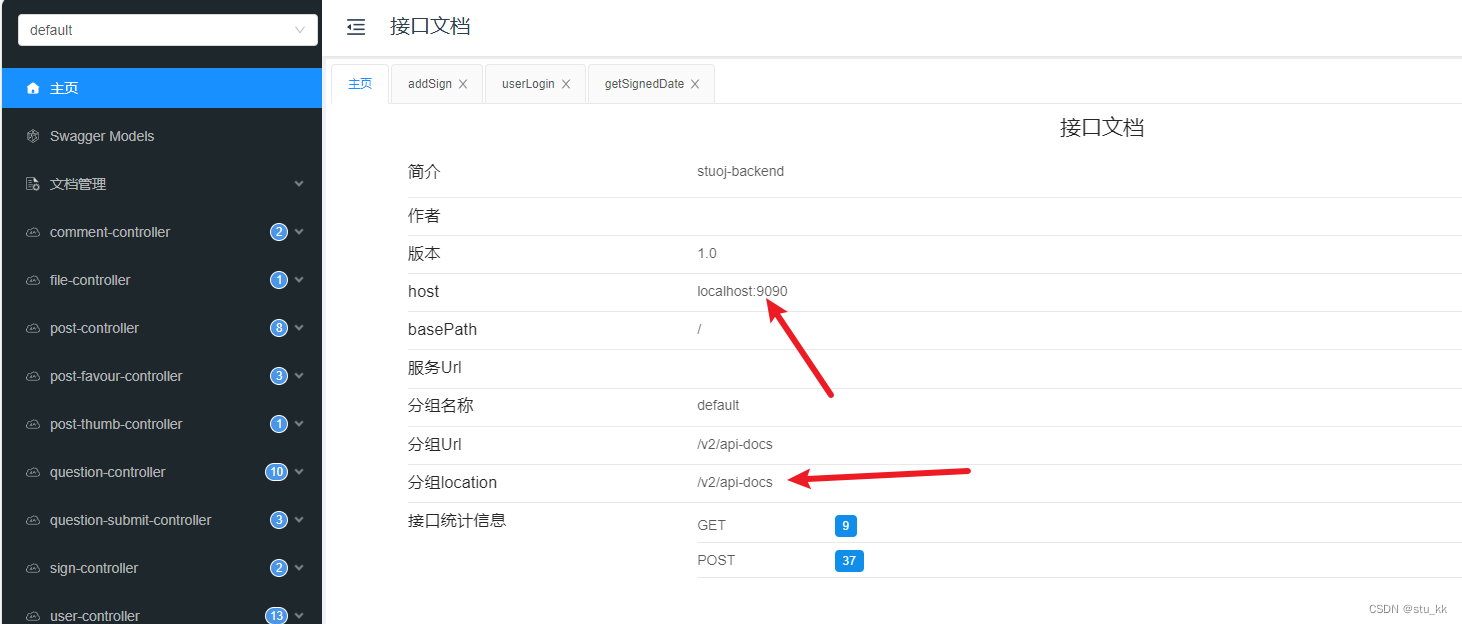
Task: Click the file-controller cloud icon
Action: click(x=35, y=279)
